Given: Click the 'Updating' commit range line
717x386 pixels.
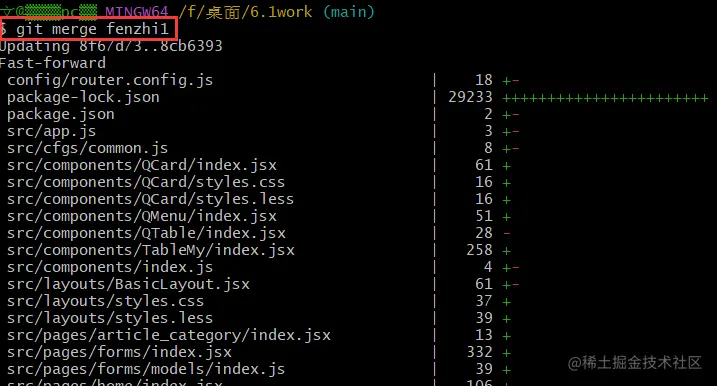Looking at the screenshot, I should [x=111, y=46].
